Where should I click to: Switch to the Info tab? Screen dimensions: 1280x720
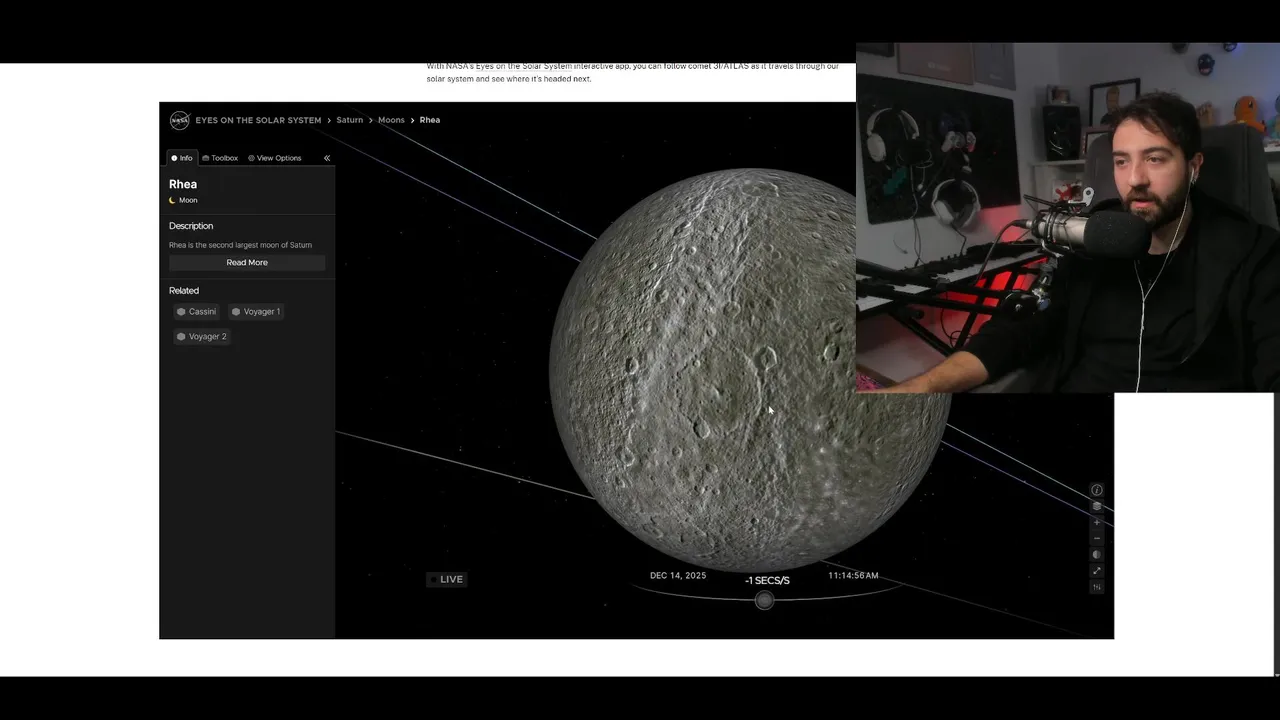[x=181, y=158]
